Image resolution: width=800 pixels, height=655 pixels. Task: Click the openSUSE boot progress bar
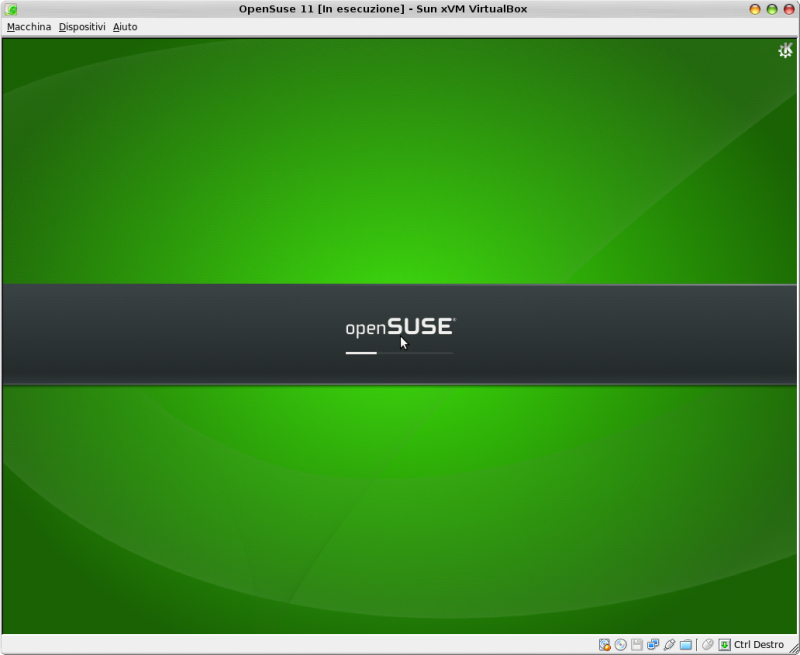point(399,351)
